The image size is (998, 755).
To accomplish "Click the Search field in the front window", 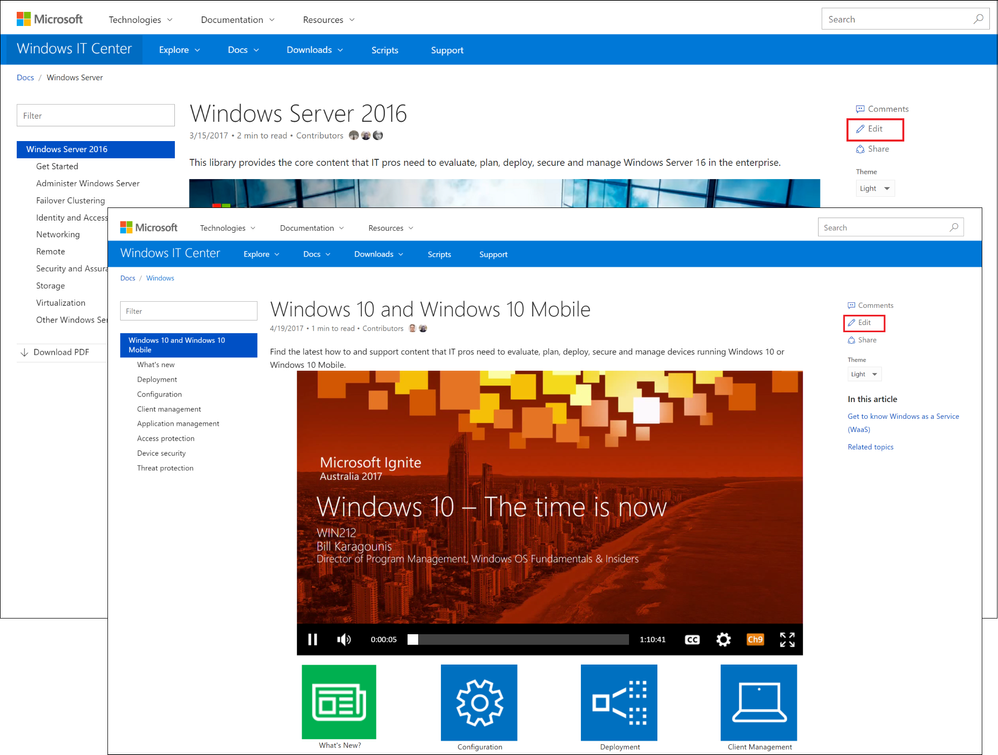I will pos(890,227).
